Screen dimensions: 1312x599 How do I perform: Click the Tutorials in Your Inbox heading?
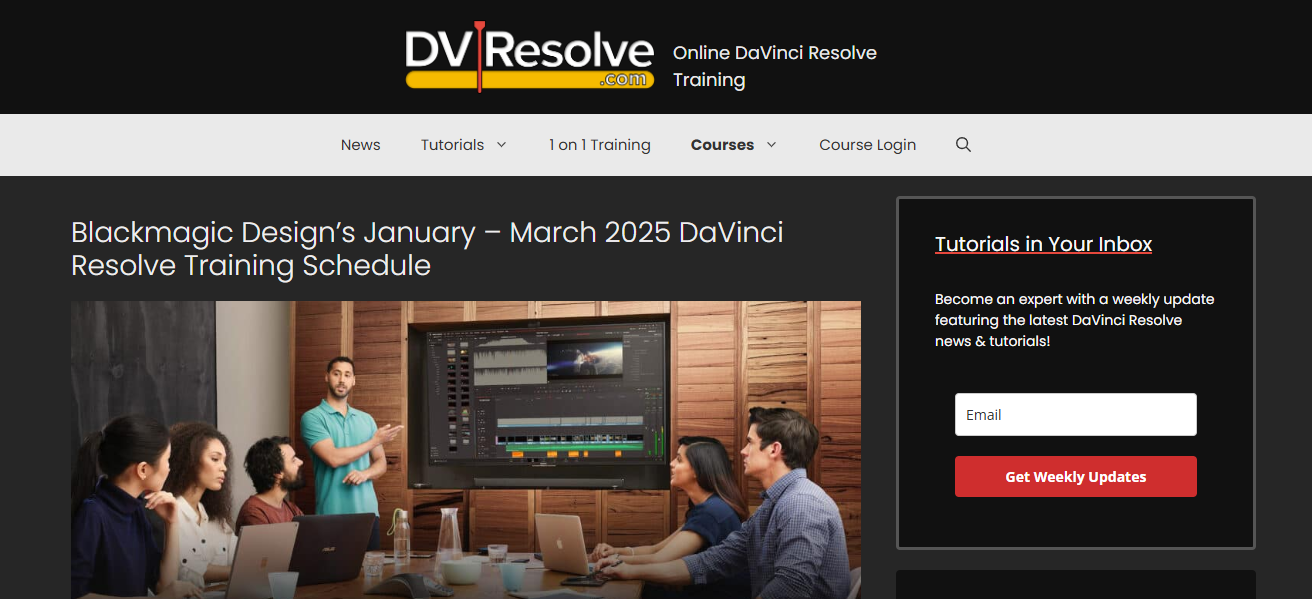1043,244
